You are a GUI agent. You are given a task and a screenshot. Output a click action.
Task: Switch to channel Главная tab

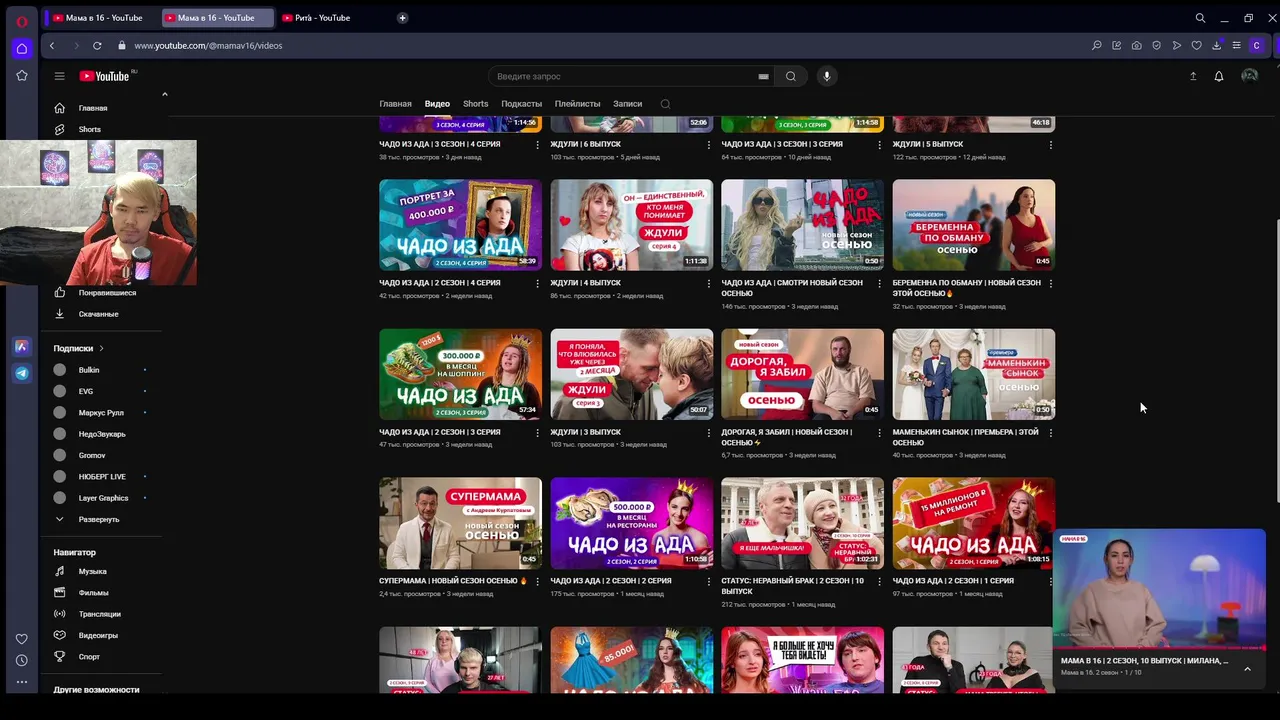pos(395,104)
